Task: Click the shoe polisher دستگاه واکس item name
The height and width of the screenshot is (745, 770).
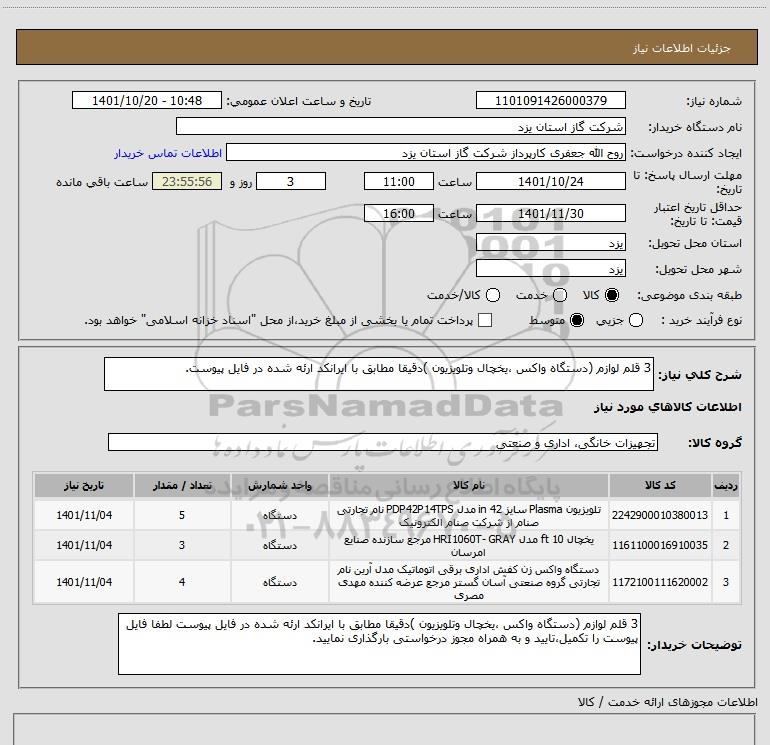Action: click(x=468, y=582)
